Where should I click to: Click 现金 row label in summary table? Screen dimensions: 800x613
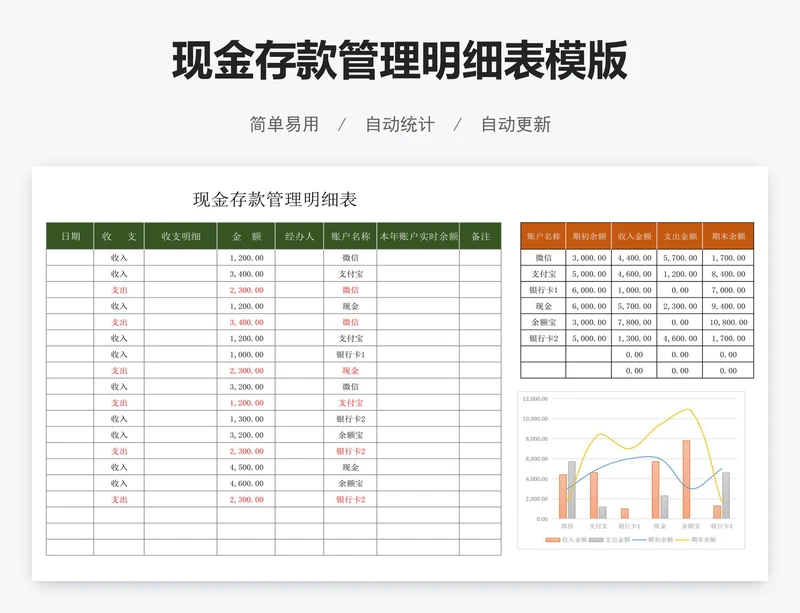click(x=543, y=306)
